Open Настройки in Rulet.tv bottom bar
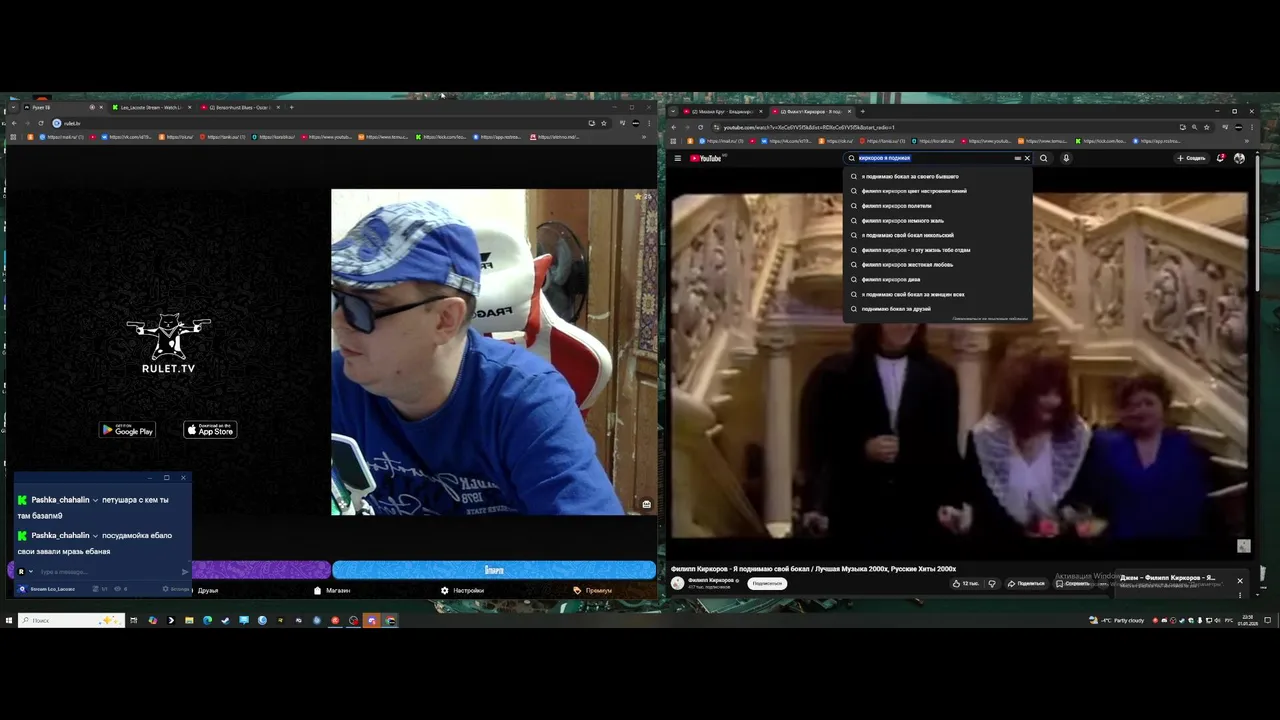The image size is (1280, 720). [x=462, y=590]
